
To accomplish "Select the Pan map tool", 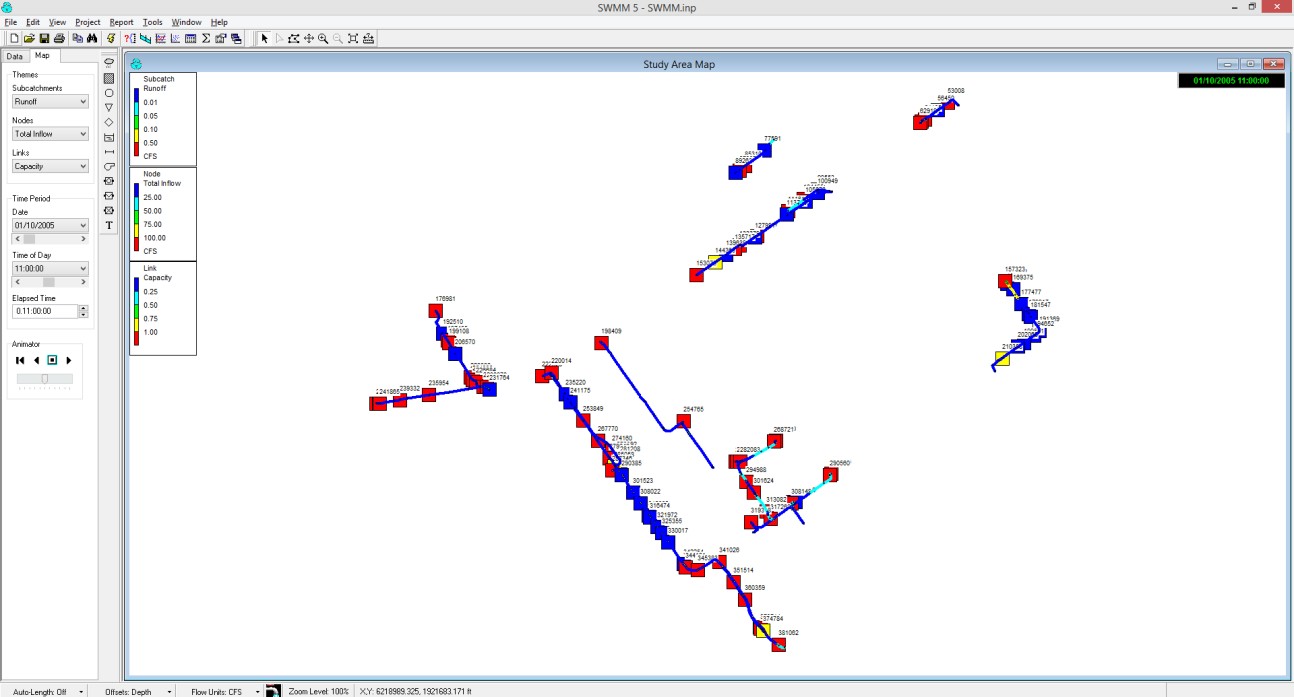I will point(308,39).
